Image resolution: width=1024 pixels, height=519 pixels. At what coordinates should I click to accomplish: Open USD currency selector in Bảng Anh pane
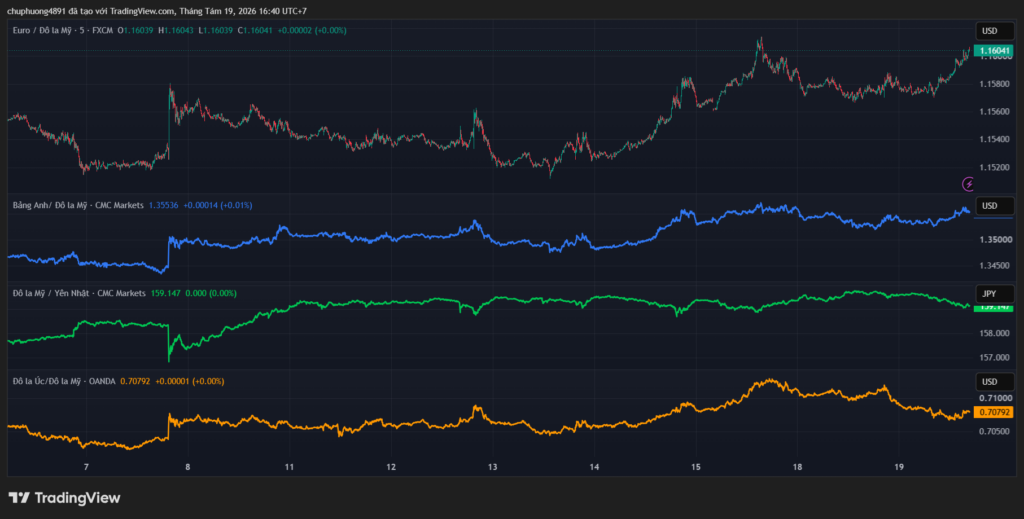tap(995, 206)
